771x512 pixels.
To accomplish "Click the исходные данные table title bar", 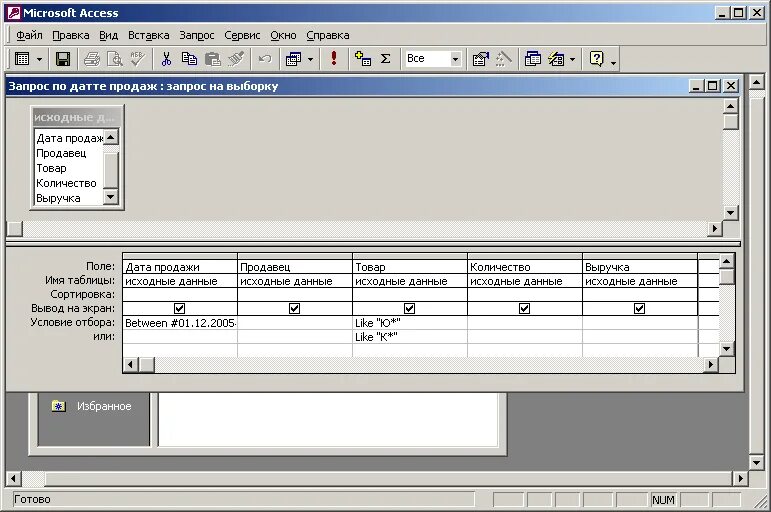I will pyautogui.click(x=76, y=117).
